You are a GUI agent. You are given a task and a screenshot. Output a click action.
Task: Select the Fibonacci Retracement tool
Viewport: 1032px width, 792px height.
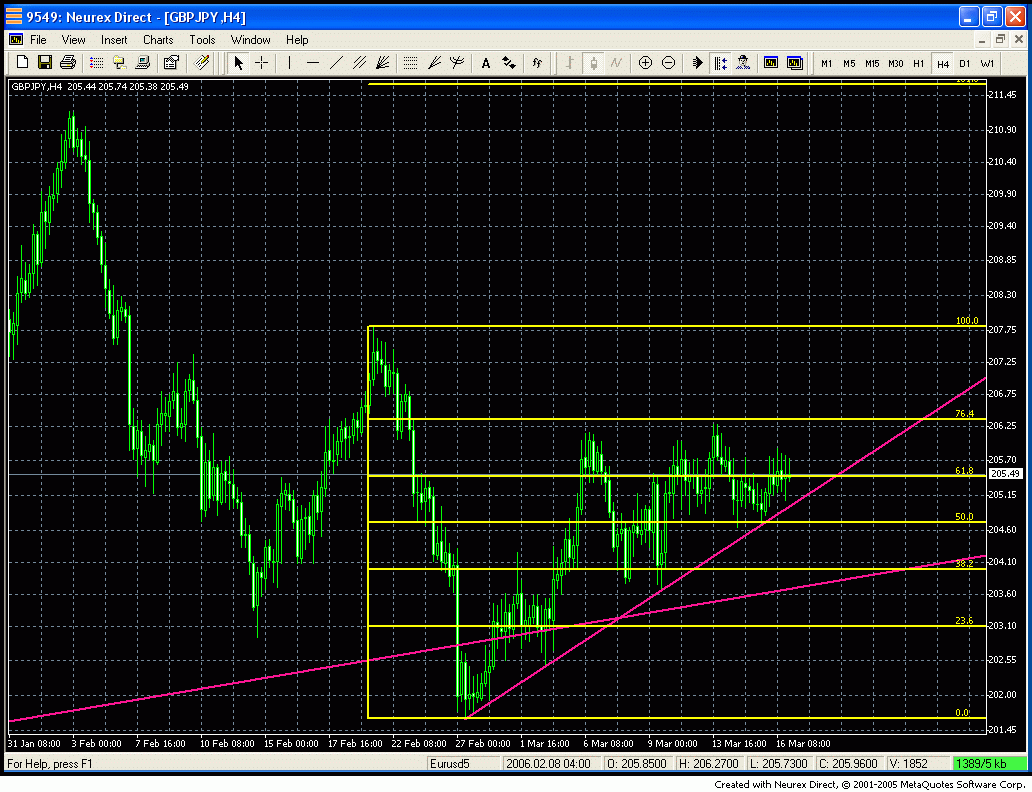pyautogui.click(x=411, y=63)
